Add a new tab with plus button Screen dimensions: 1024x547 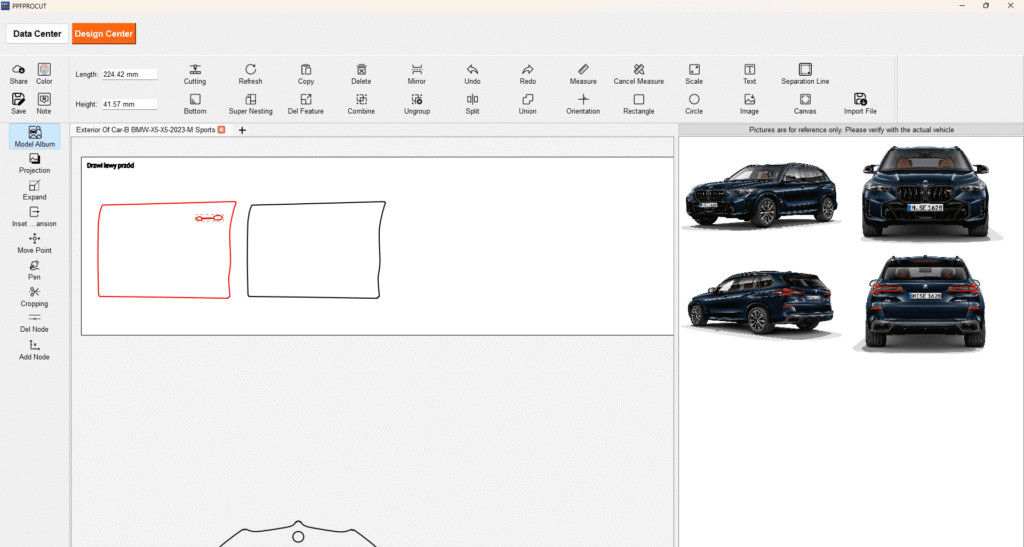(242, 130)
